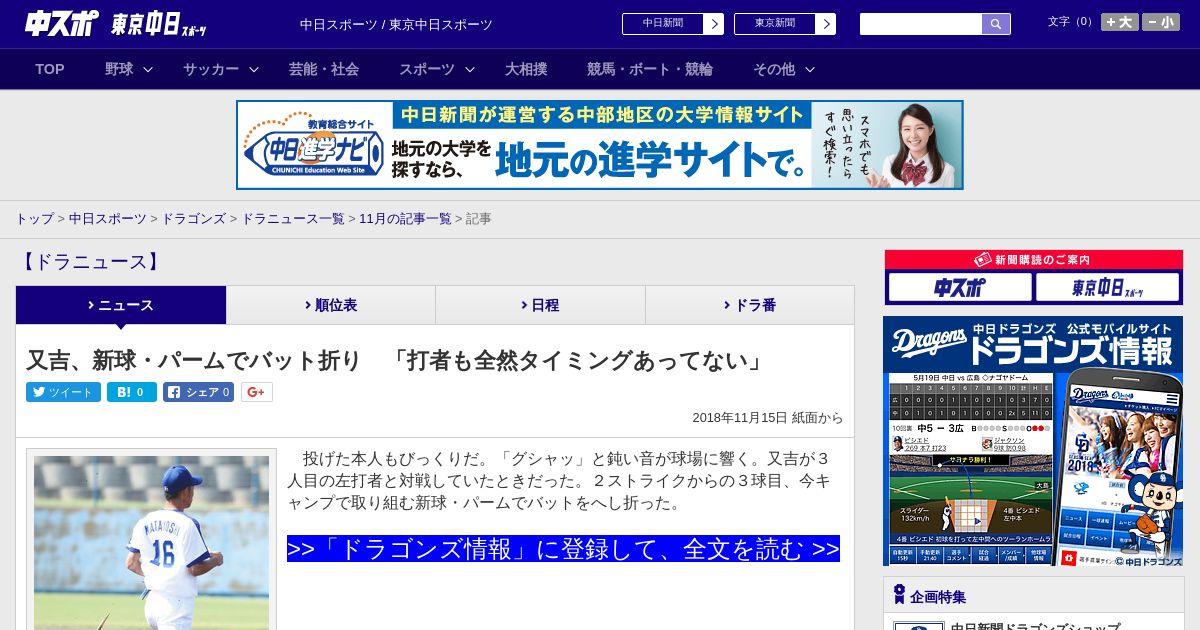Image resolution: width=1200 pixels, height=630 pixels.
Task: Decrease font size with －小 button
Action: 1161,22
